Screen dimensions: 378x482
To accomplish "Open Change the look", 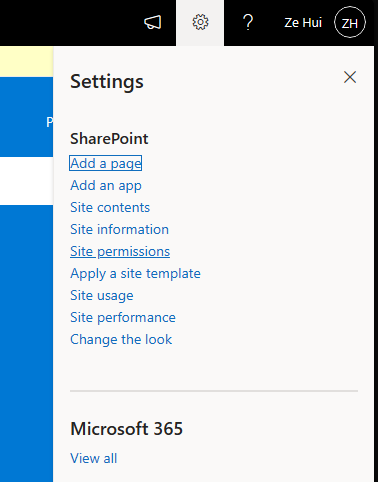I will [121, 339].
